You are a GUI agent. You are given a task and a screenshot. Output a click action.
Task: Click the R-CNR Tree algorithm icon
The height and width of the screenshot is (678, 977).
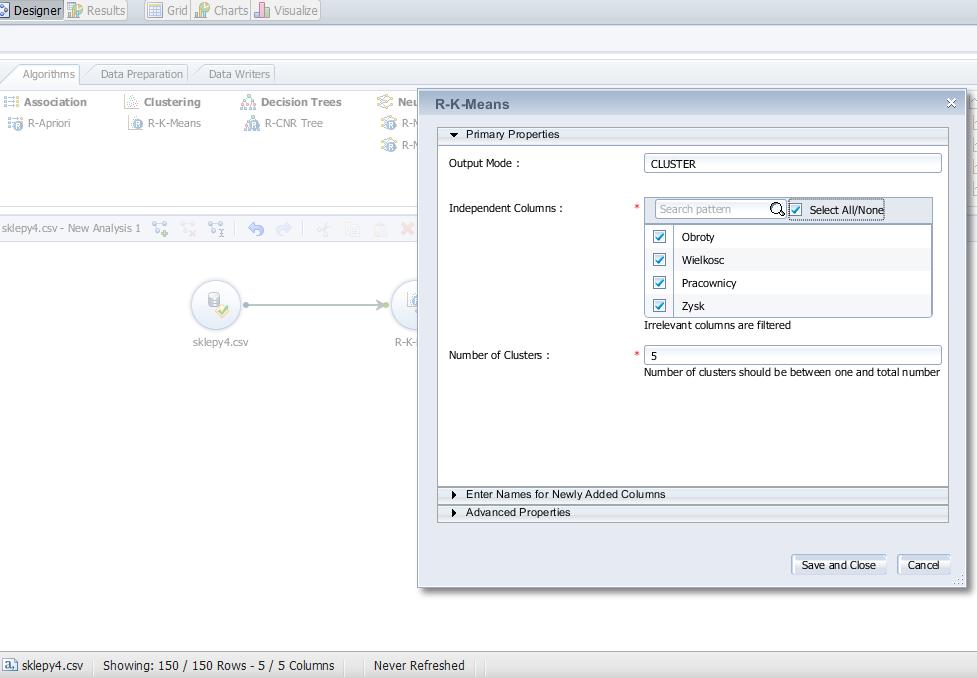click(x=252, y=123)
